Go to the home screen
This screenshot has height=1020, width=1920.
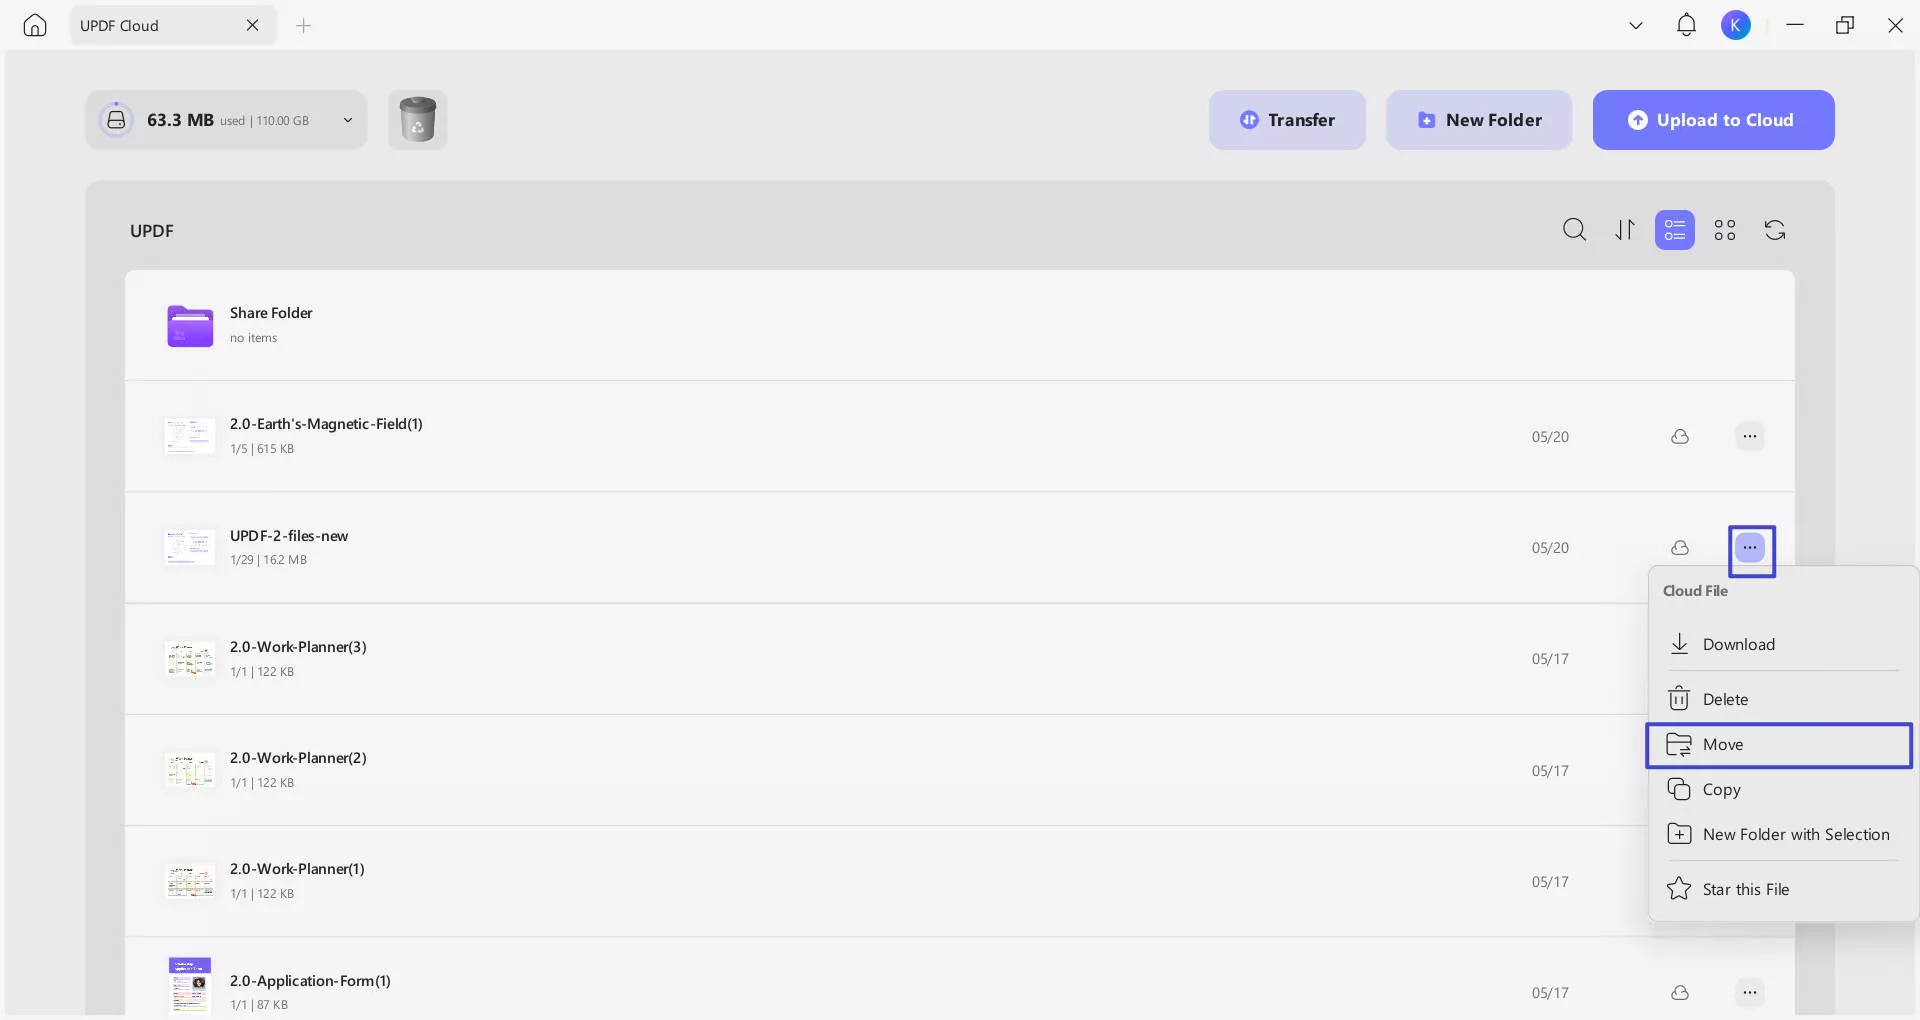coord(35,25)
